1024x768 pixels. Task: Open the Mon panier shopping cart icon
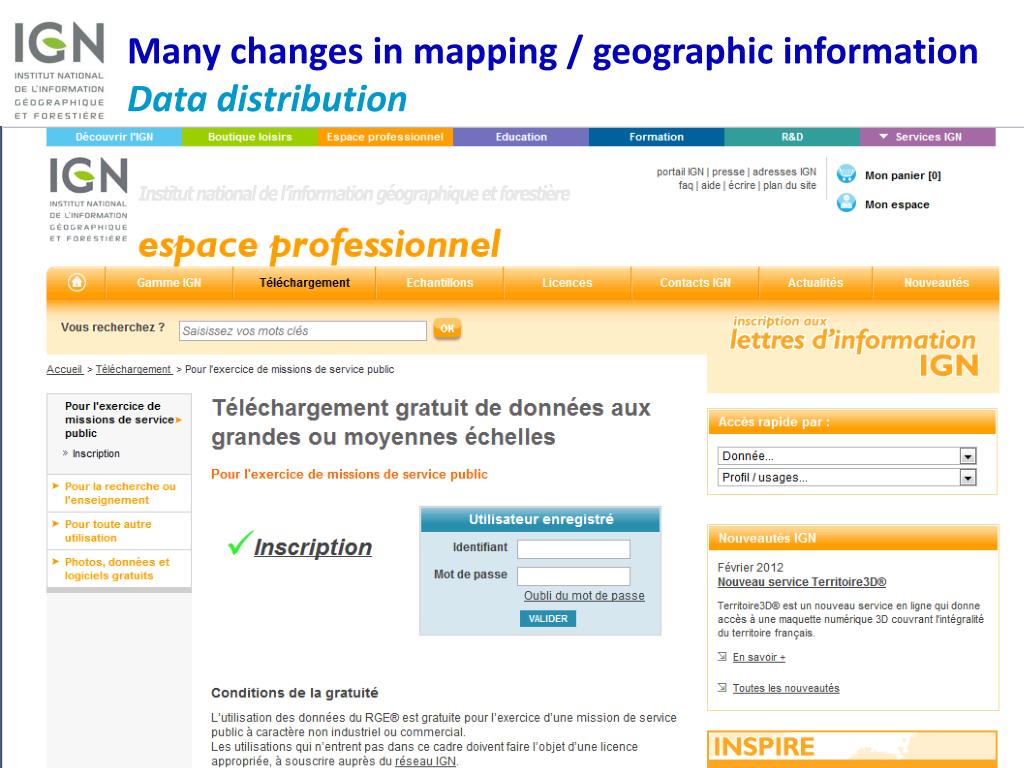pyautogui.click(x=846, y=174)
